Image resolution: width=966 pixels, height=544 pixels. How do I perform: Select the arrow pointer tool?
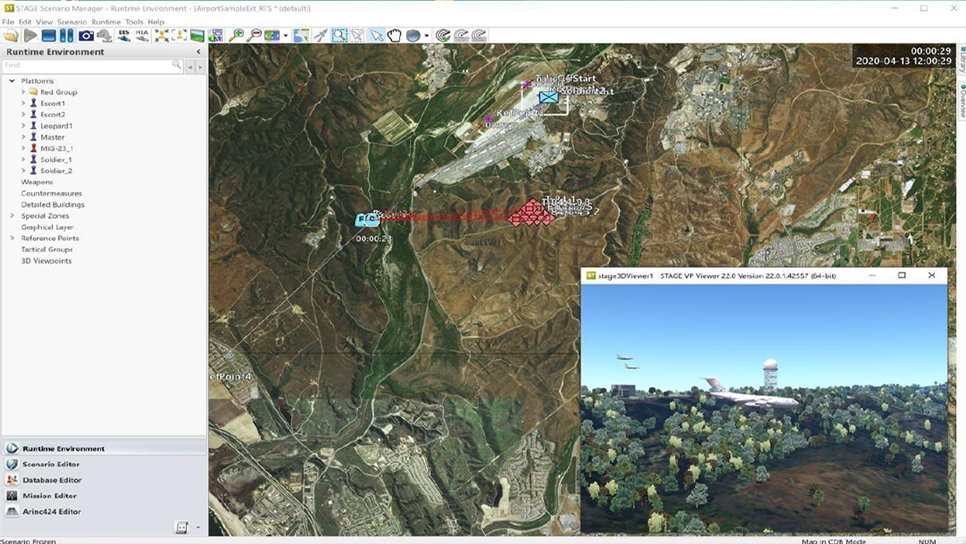(x=376, y=35)
